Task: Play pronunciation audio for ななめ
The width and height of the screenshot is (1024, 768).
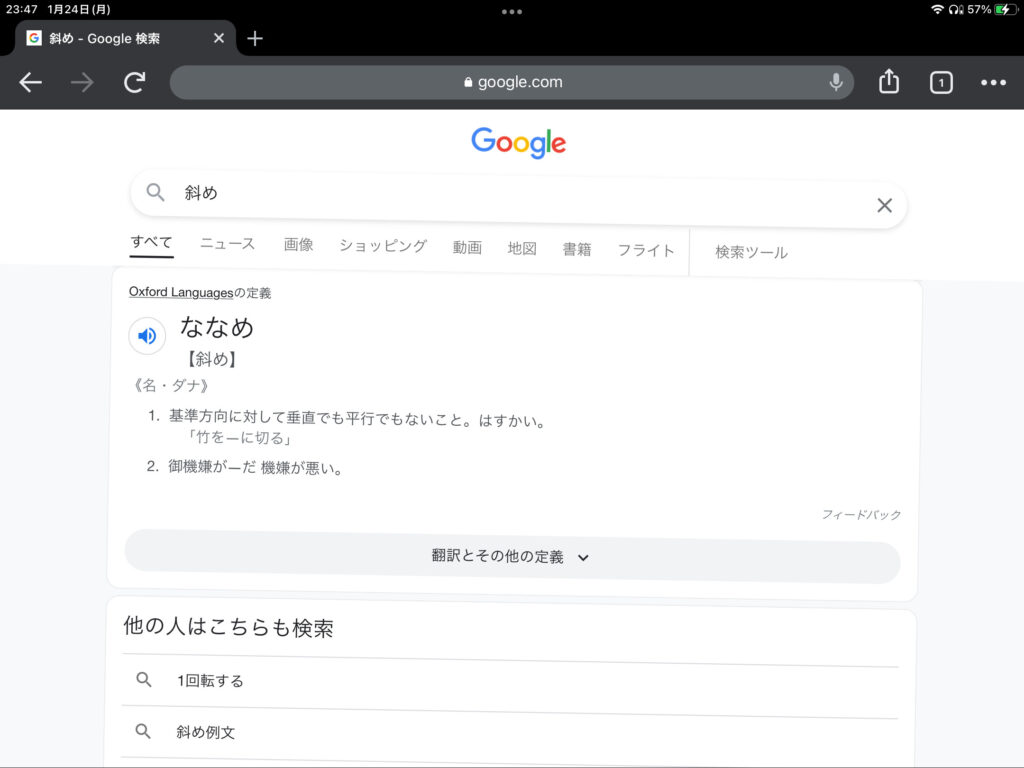Action: click(147, 336)
